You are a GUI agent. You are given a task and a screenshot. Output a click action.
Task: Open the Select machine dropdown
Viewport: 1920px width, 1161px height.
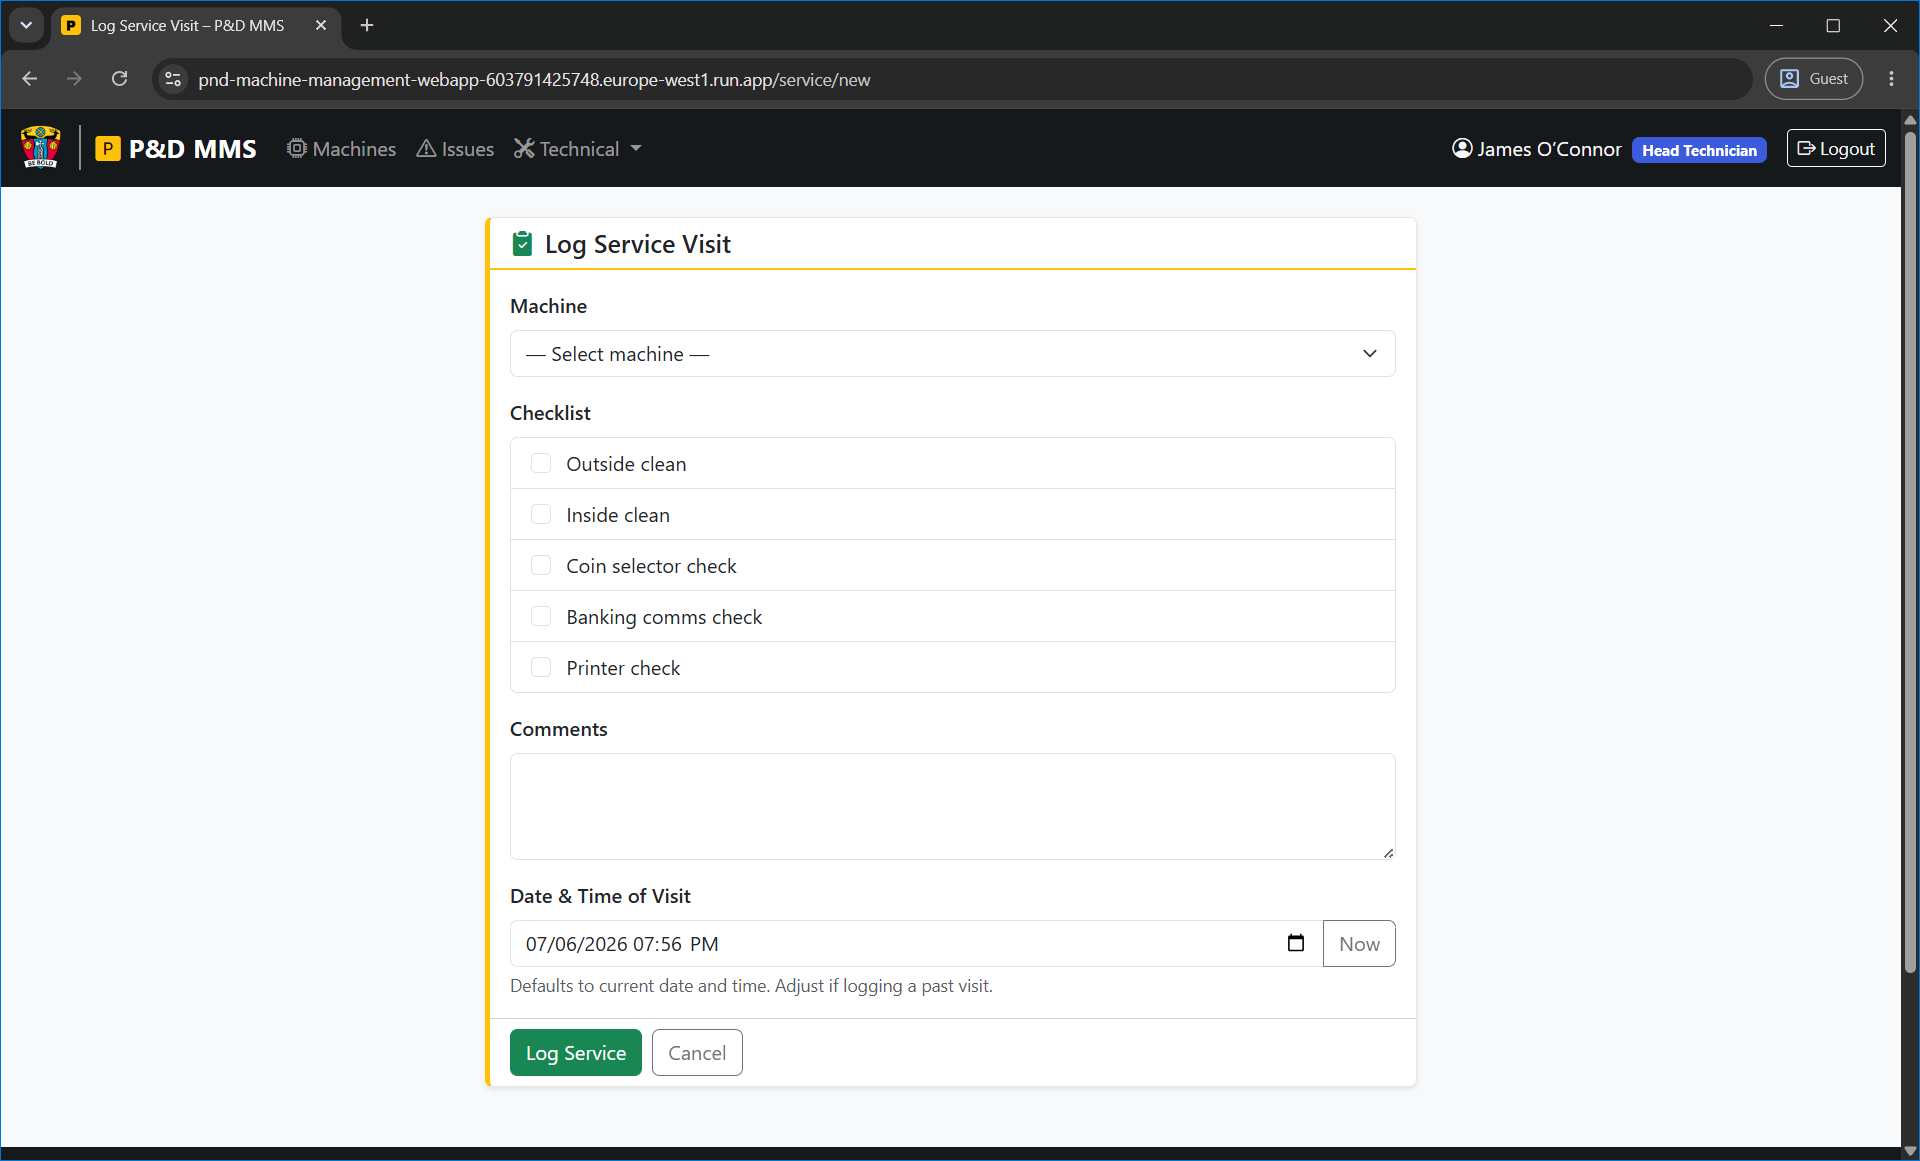pos(952,354)
